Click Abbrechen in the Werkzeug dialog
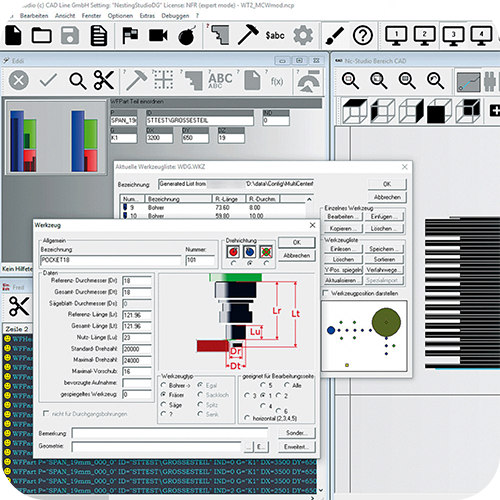Screen dimensions: 500x500 [296, 256]
